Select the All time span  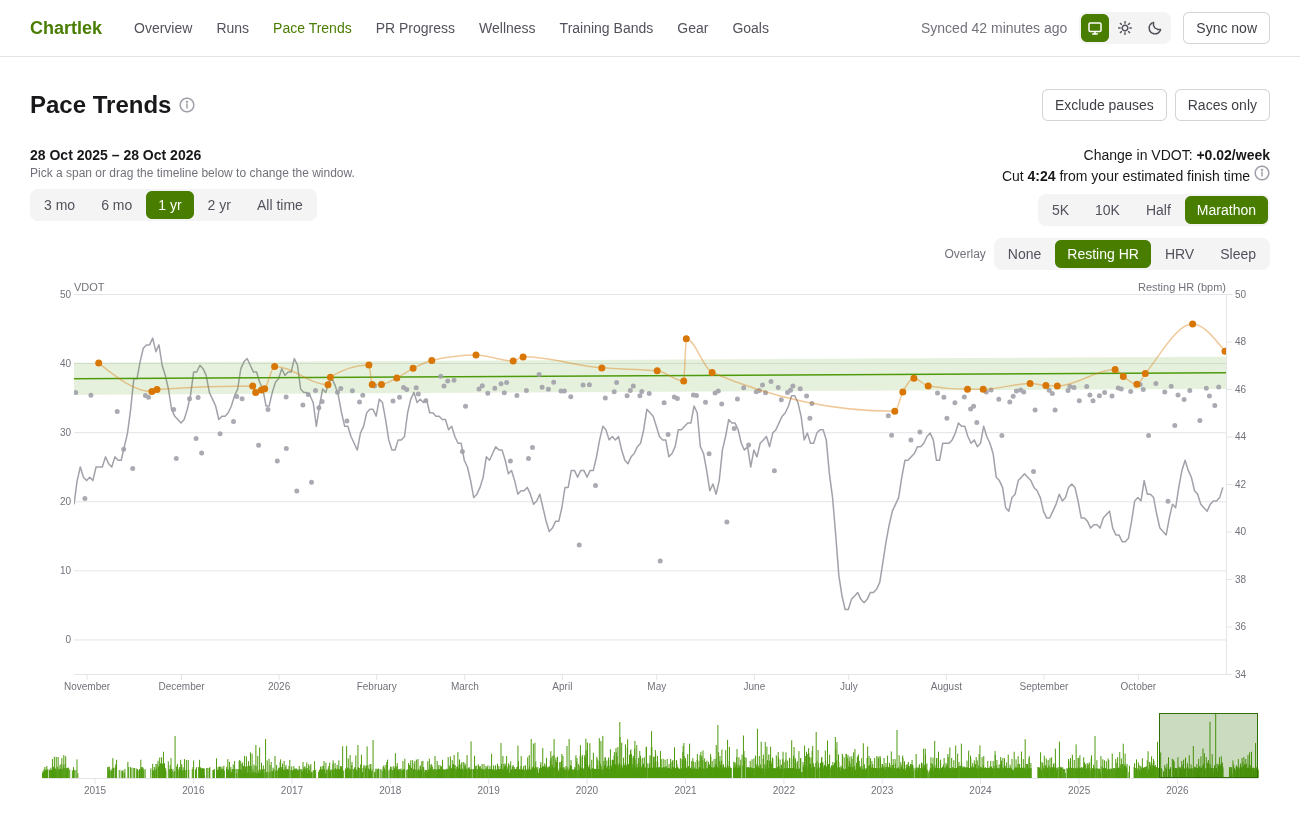point(280,205)
